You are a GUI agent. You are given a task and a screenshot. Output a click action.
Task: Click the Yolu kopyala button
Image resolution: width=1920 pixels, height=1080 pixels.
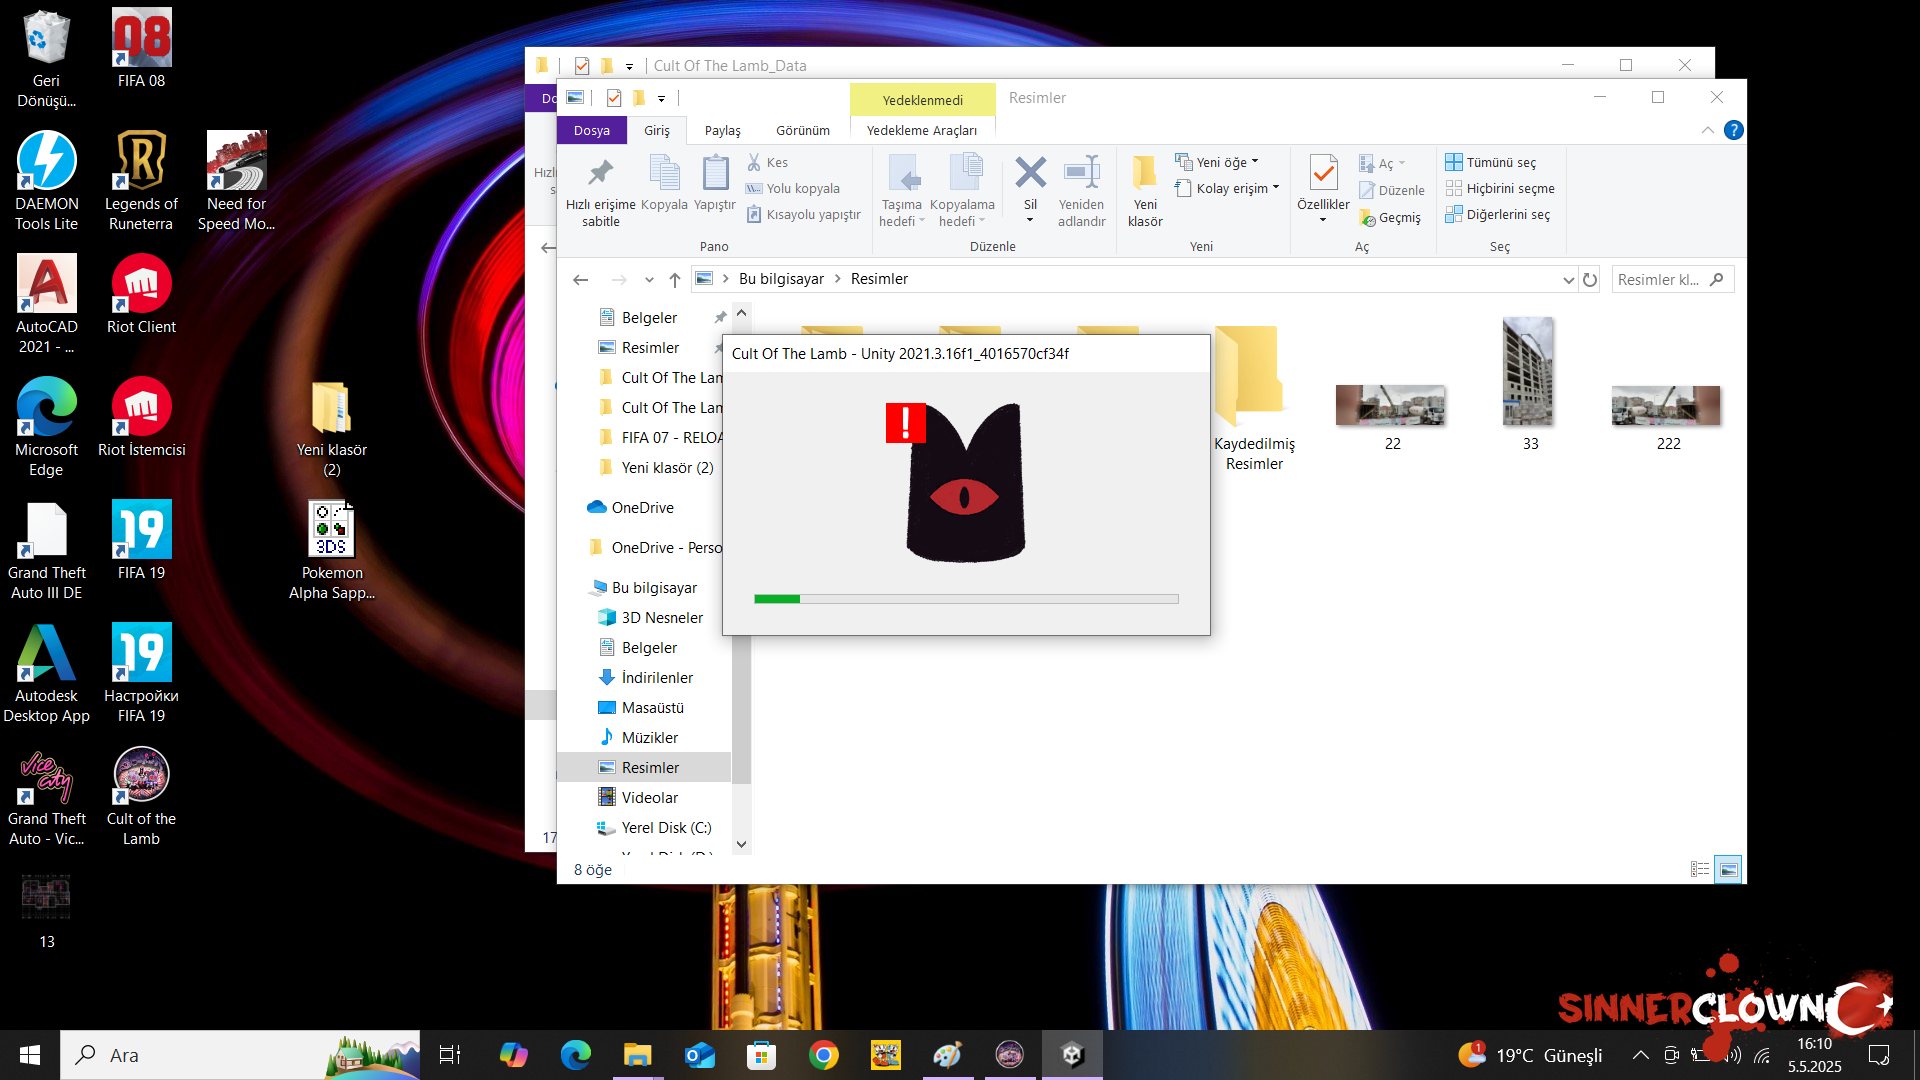tap(802, 188)
